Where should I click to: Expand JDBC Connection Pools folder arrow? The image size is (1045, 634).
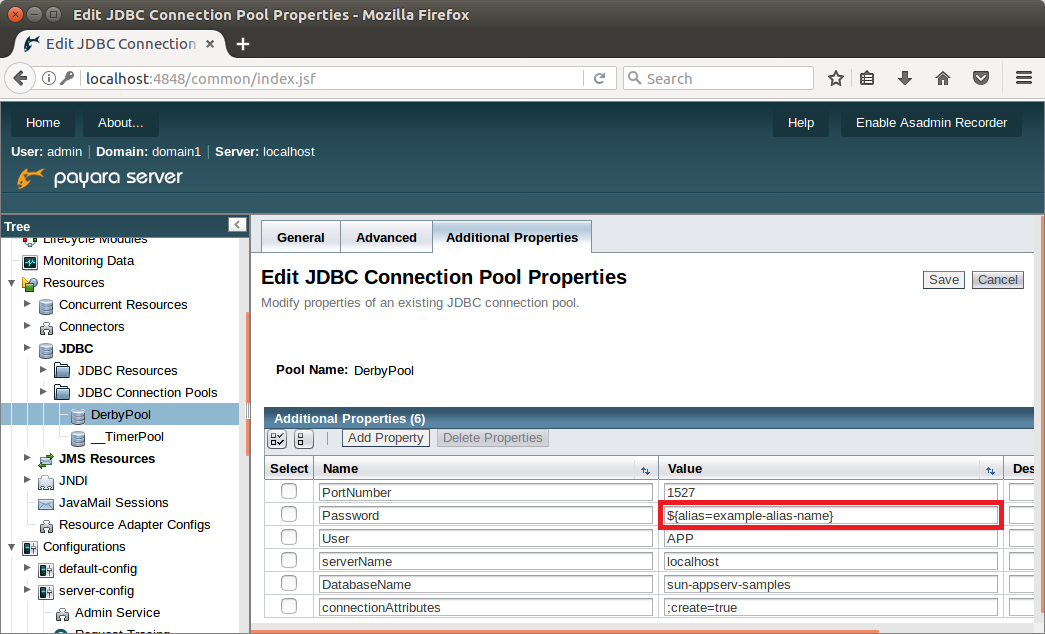43,391
